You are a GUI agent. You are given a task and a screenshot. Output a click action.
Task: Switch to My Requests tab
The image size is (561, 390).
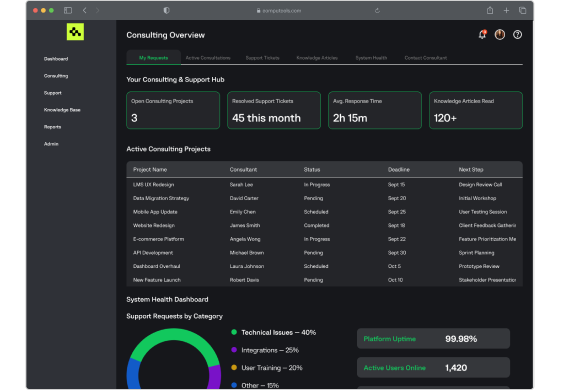tap(153, 58)
